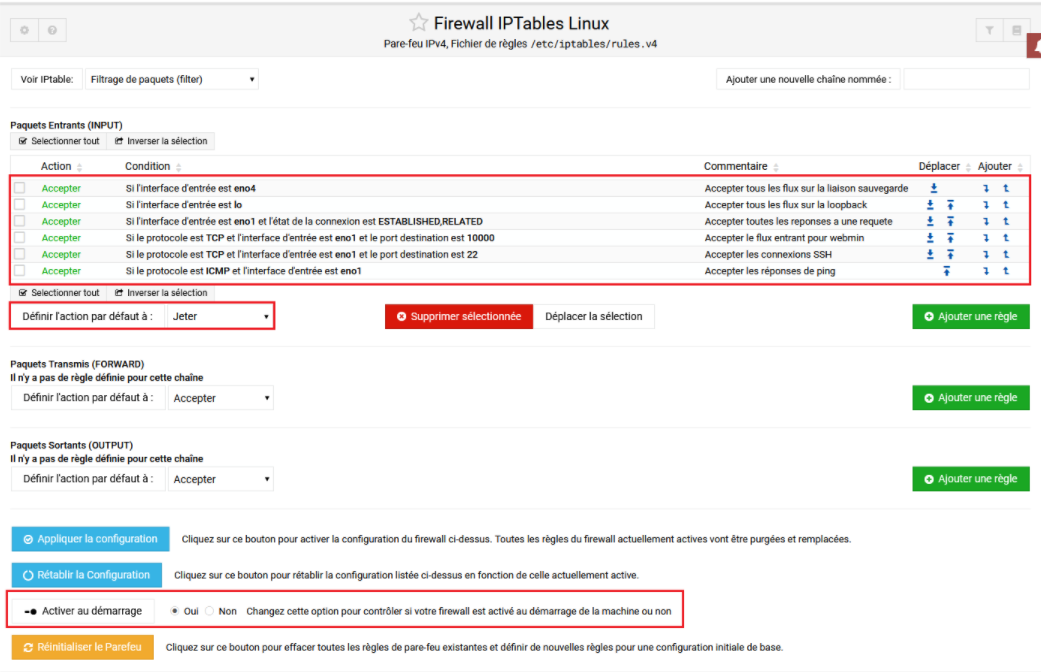The height and width of the screenshot is (672, 1041).
Task: Click the help question mark icon
Action: coord(52,30)
